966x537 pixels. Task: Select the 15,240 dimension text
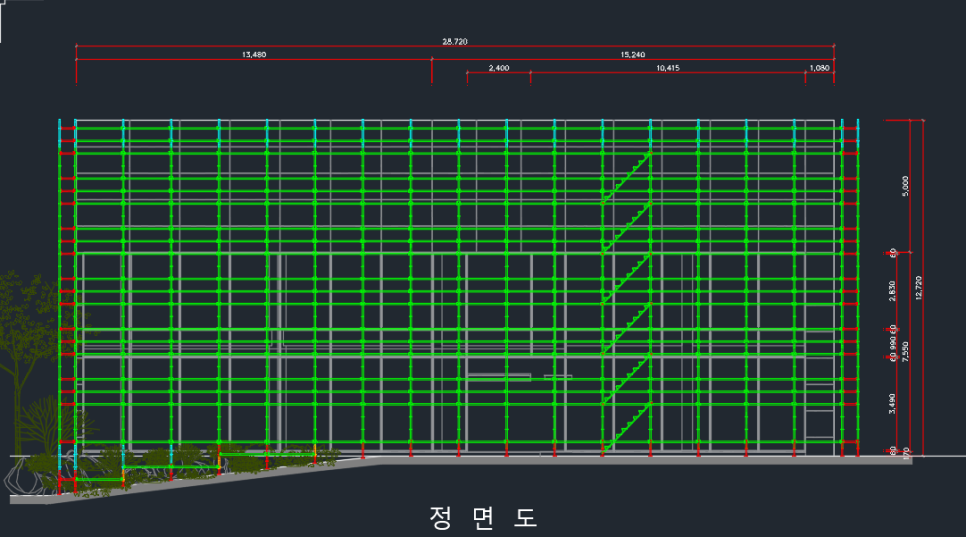point(633,55)
